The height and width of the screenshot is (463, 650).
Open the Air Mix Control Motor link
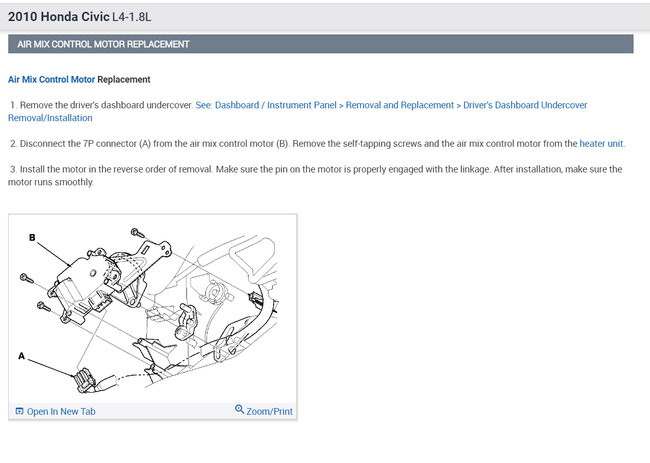[x=51, y=80]
